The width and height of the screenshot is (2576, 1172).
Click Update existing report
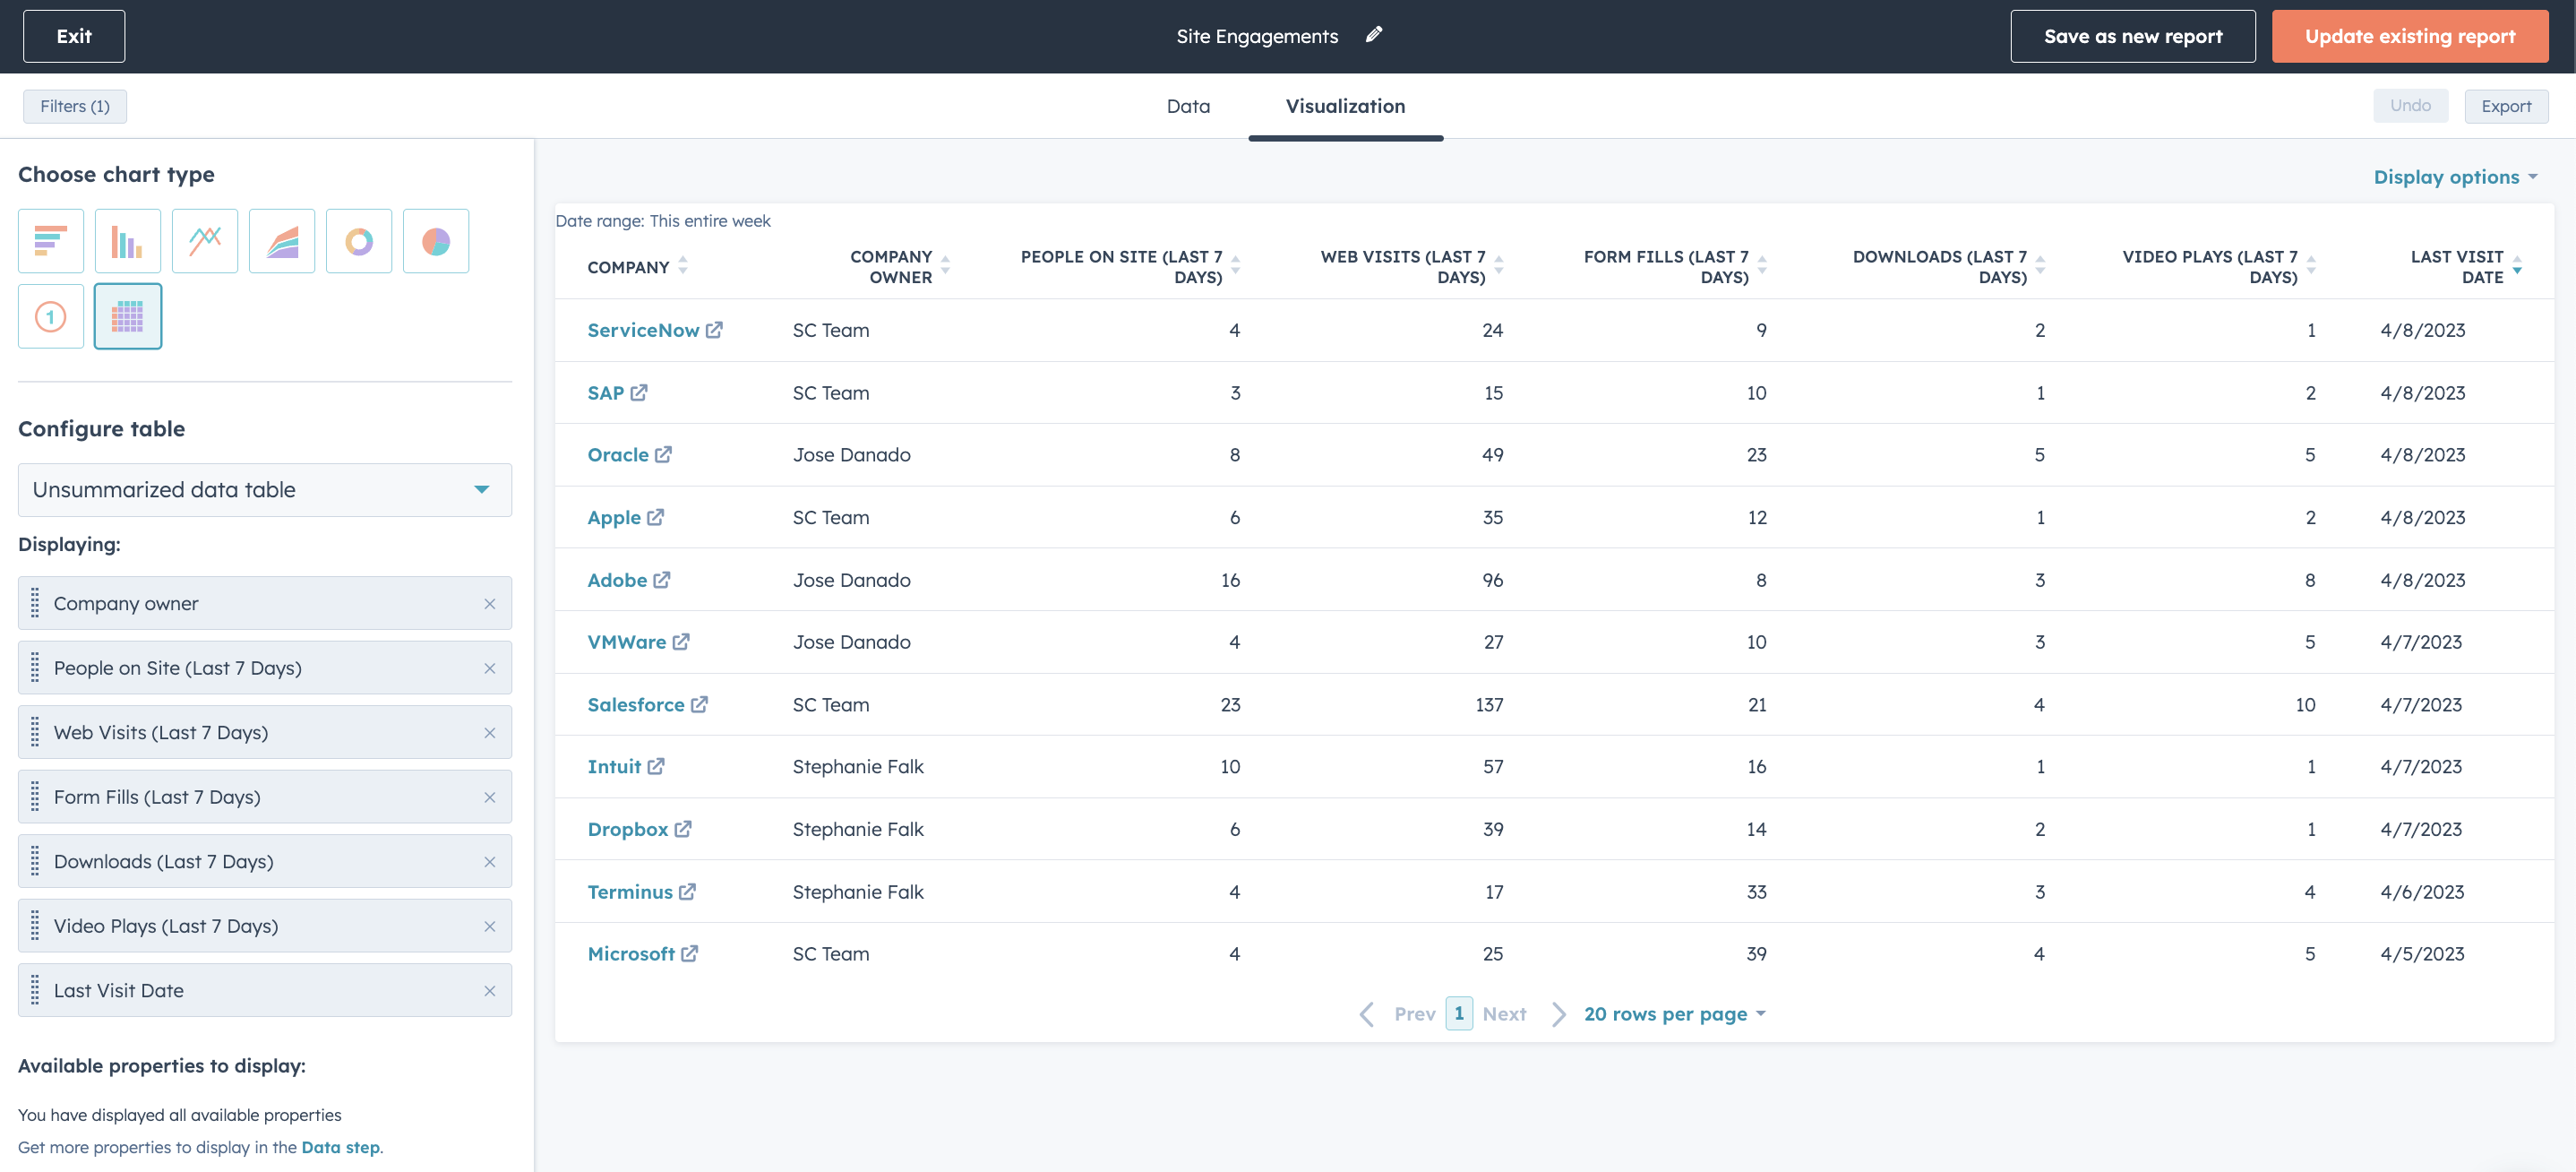(2410, 36)
